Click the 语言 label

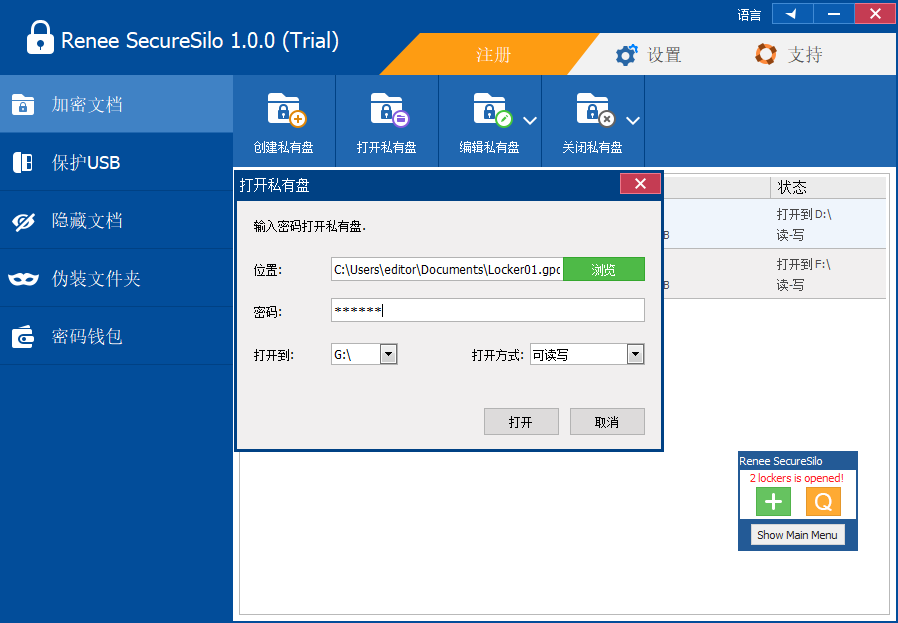pos(749,15)
